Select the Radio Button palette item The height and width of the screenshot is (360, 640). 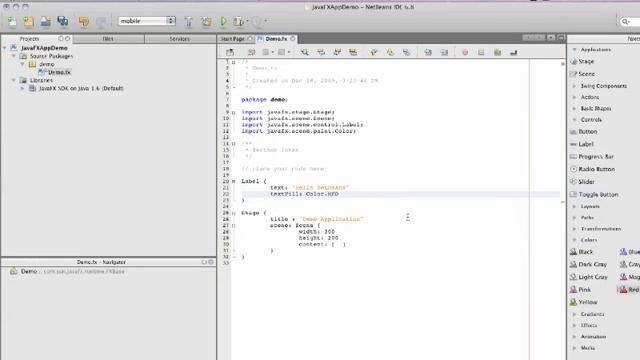coord(592,169)
